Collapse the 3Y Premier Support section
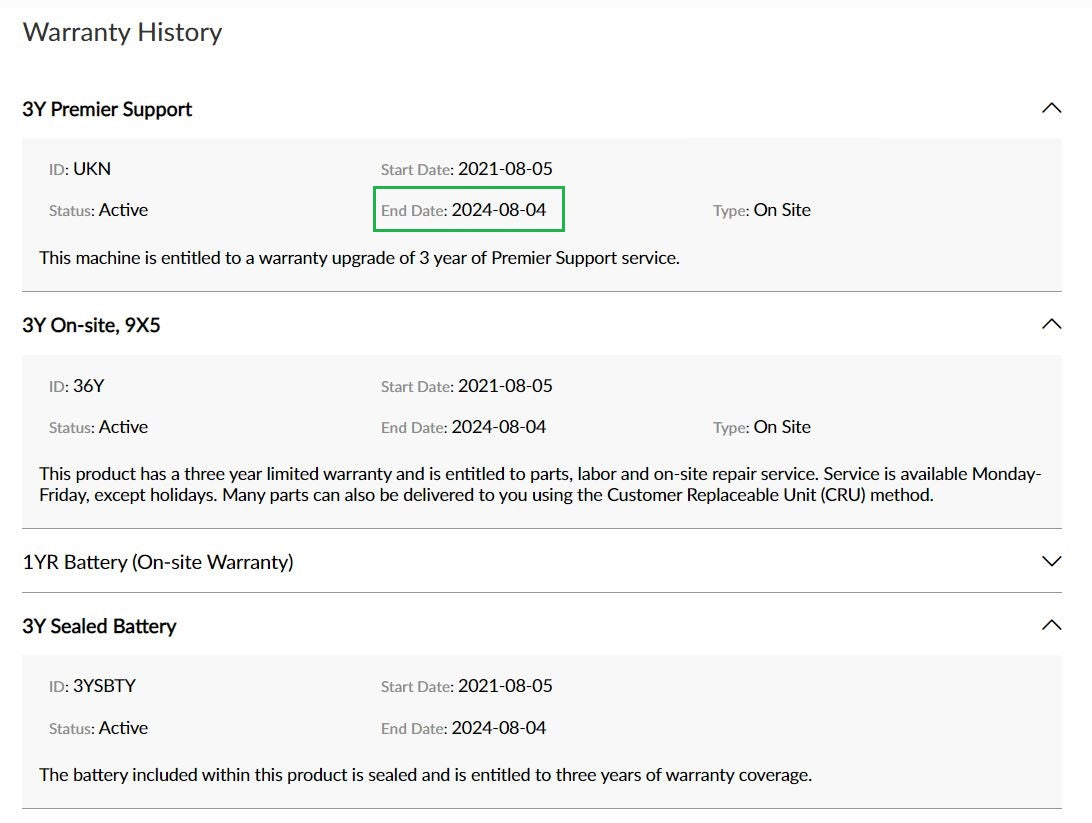 click(1050, 107)
